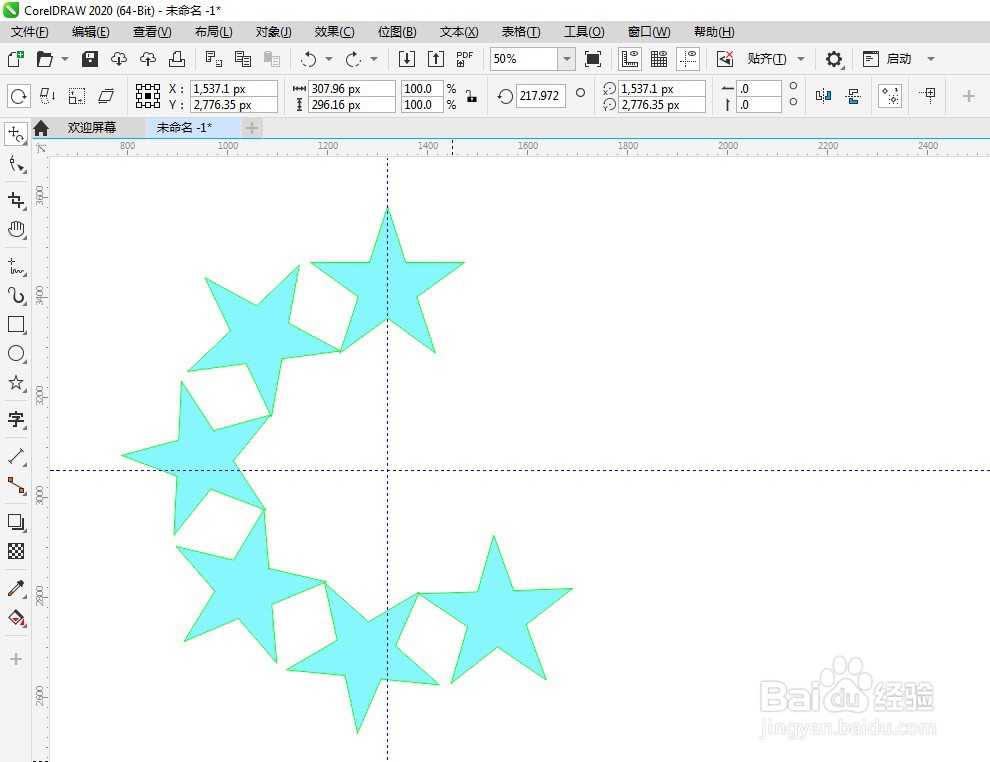
Task: Select the Eyedropper tool
Action: (x=16, y=588)
